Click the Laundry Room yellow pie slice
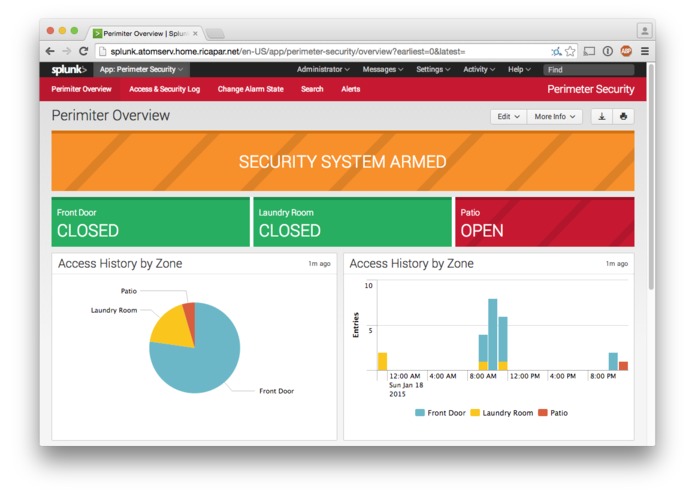The image size is (695, 494). click(175, 326)
